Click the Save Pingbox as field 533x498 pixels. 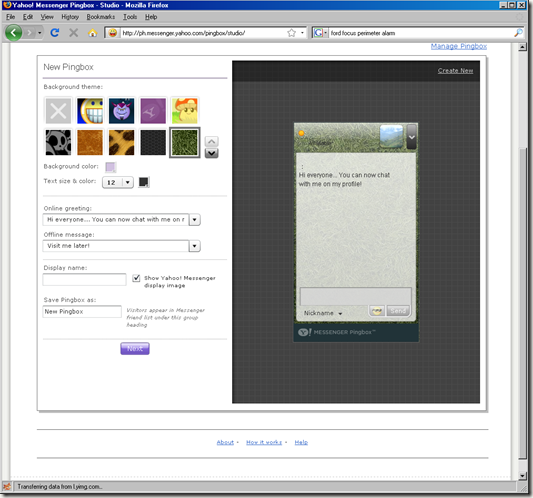coord(82,311)
